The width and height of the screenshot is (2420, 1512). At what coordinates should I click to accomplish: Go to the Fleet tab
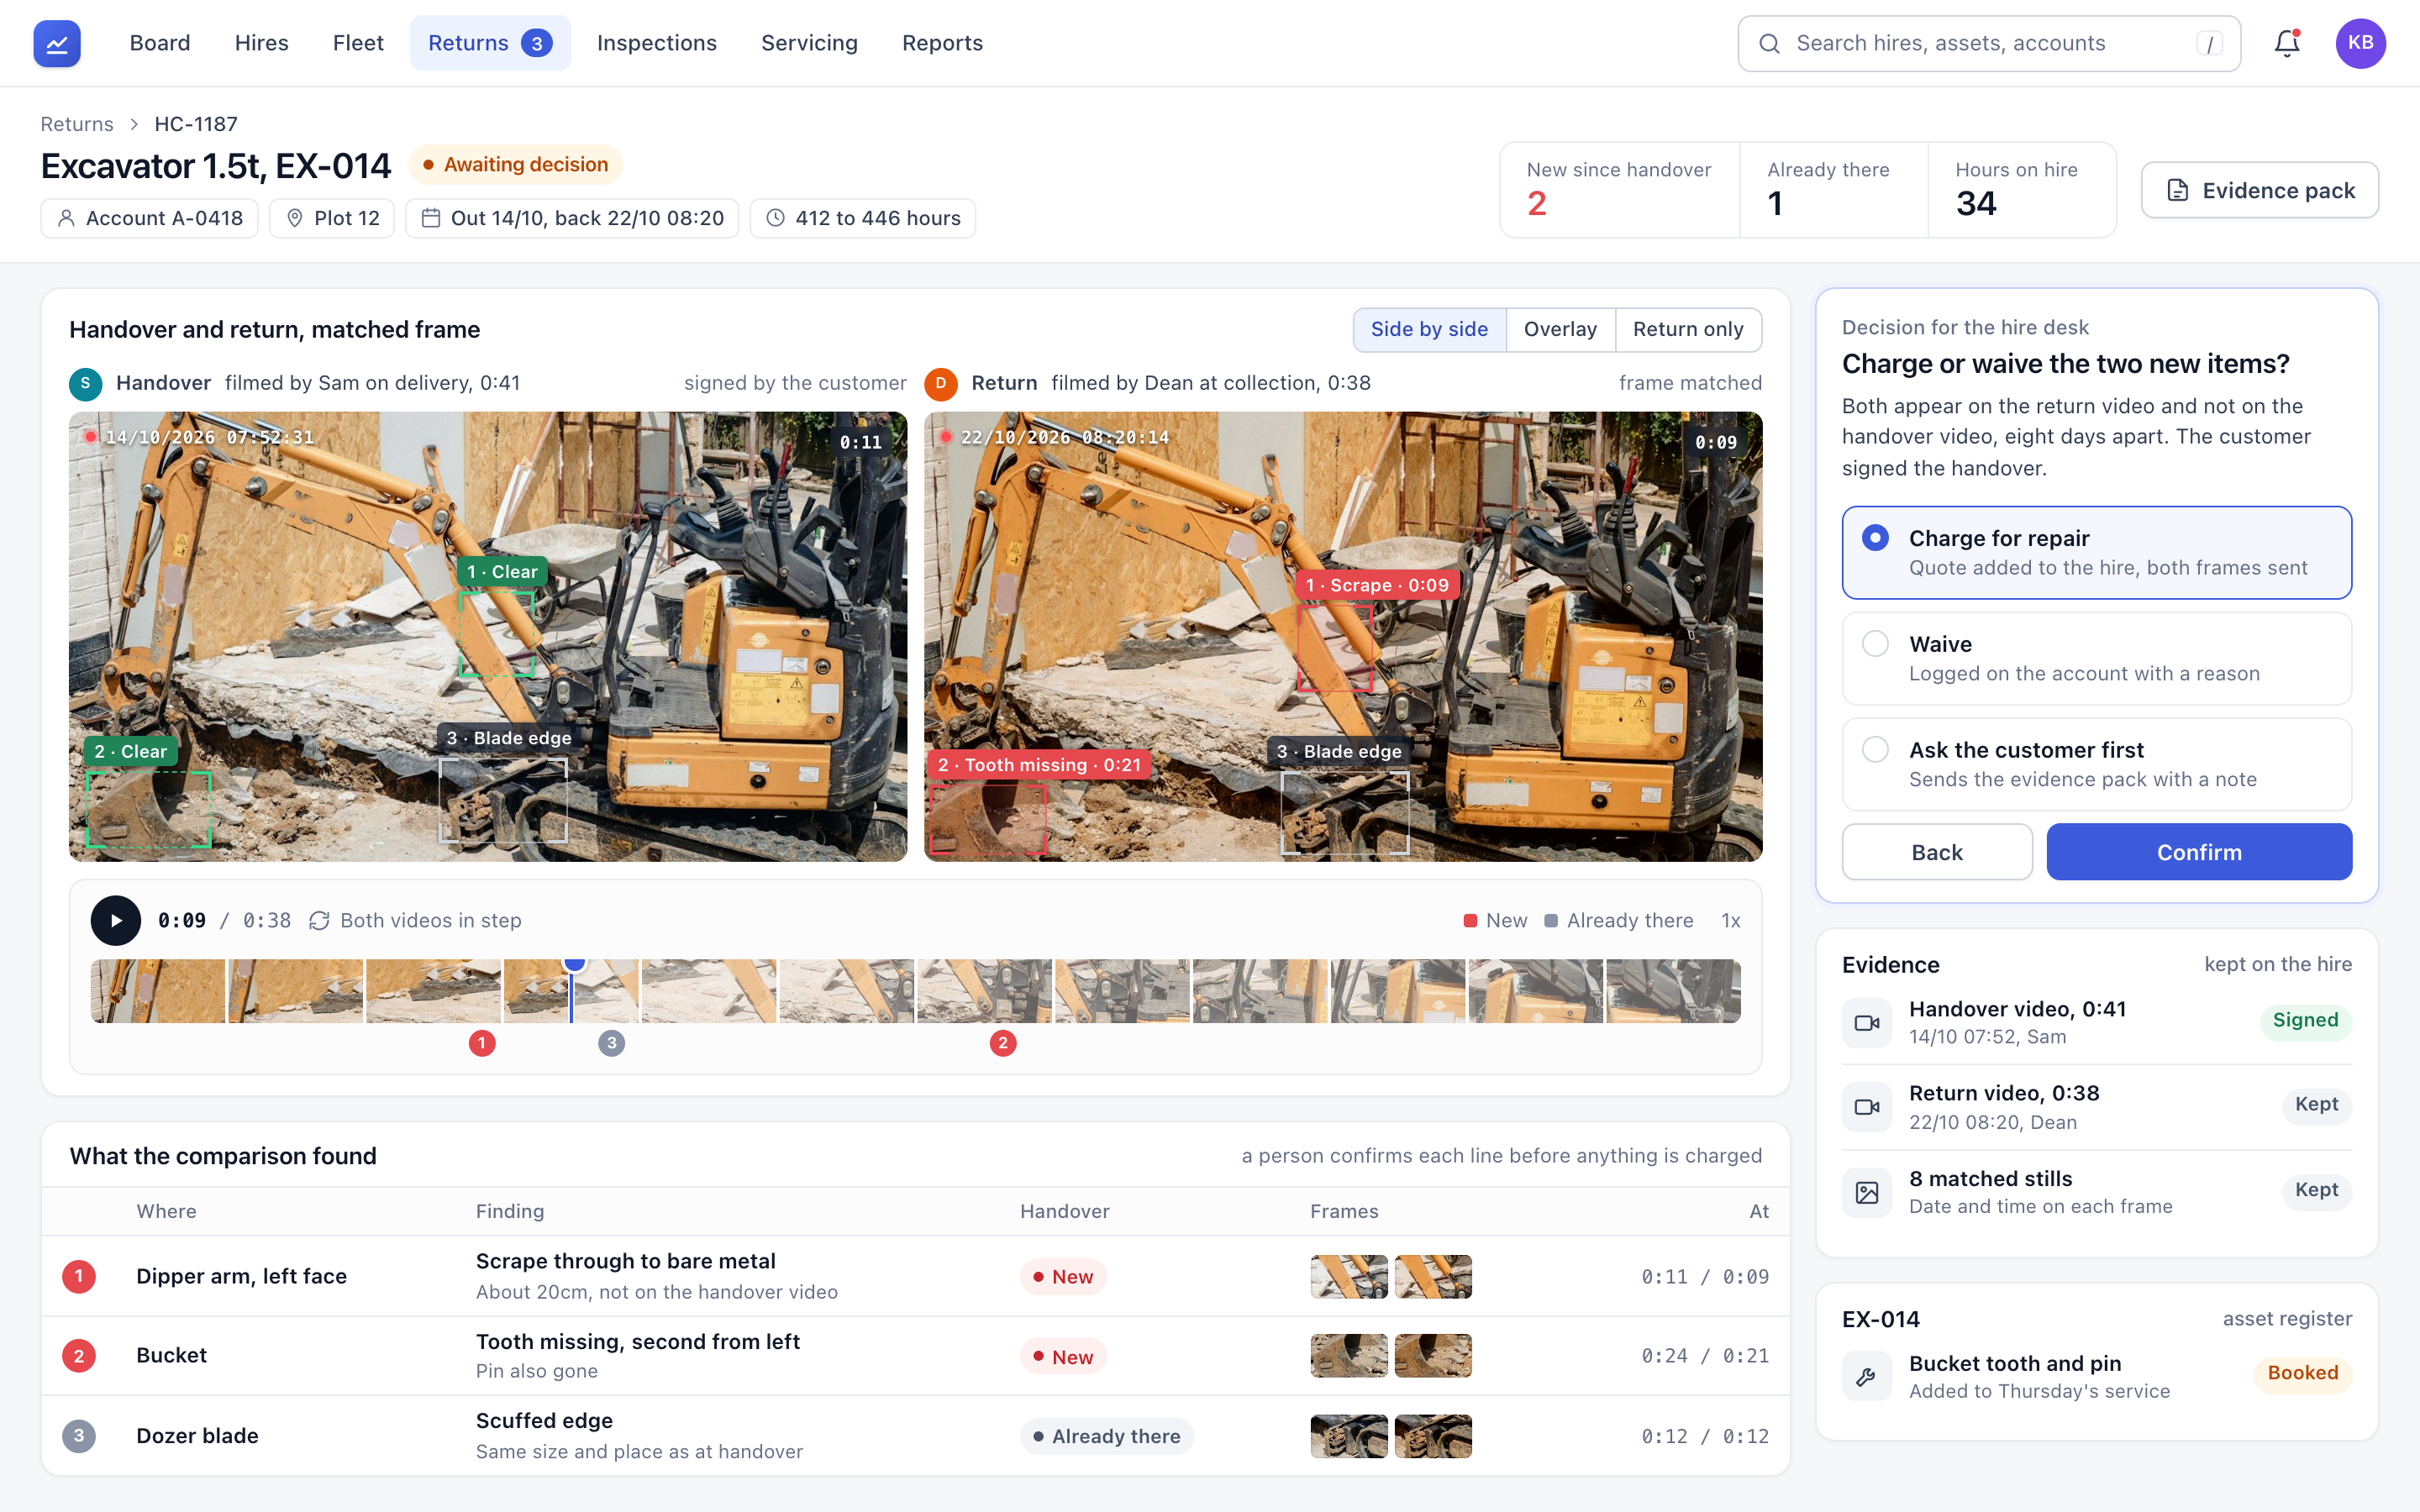pyautogui.click(x=358, y=43)
